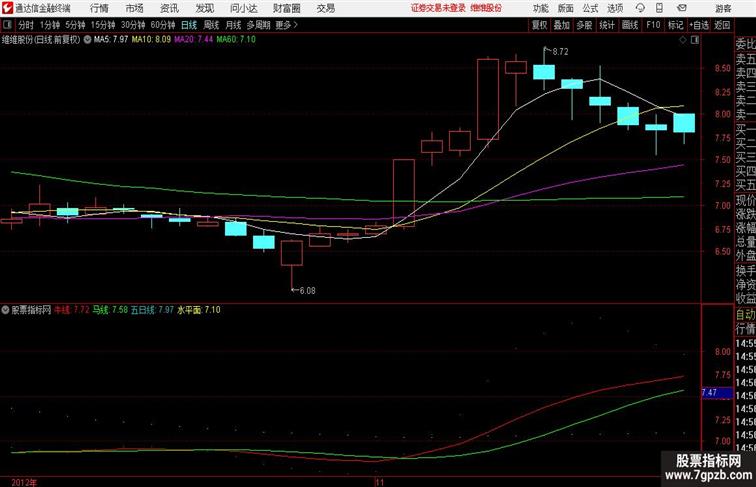
Task: Click the 8.72 high price marker
Action: pos(560,52)
